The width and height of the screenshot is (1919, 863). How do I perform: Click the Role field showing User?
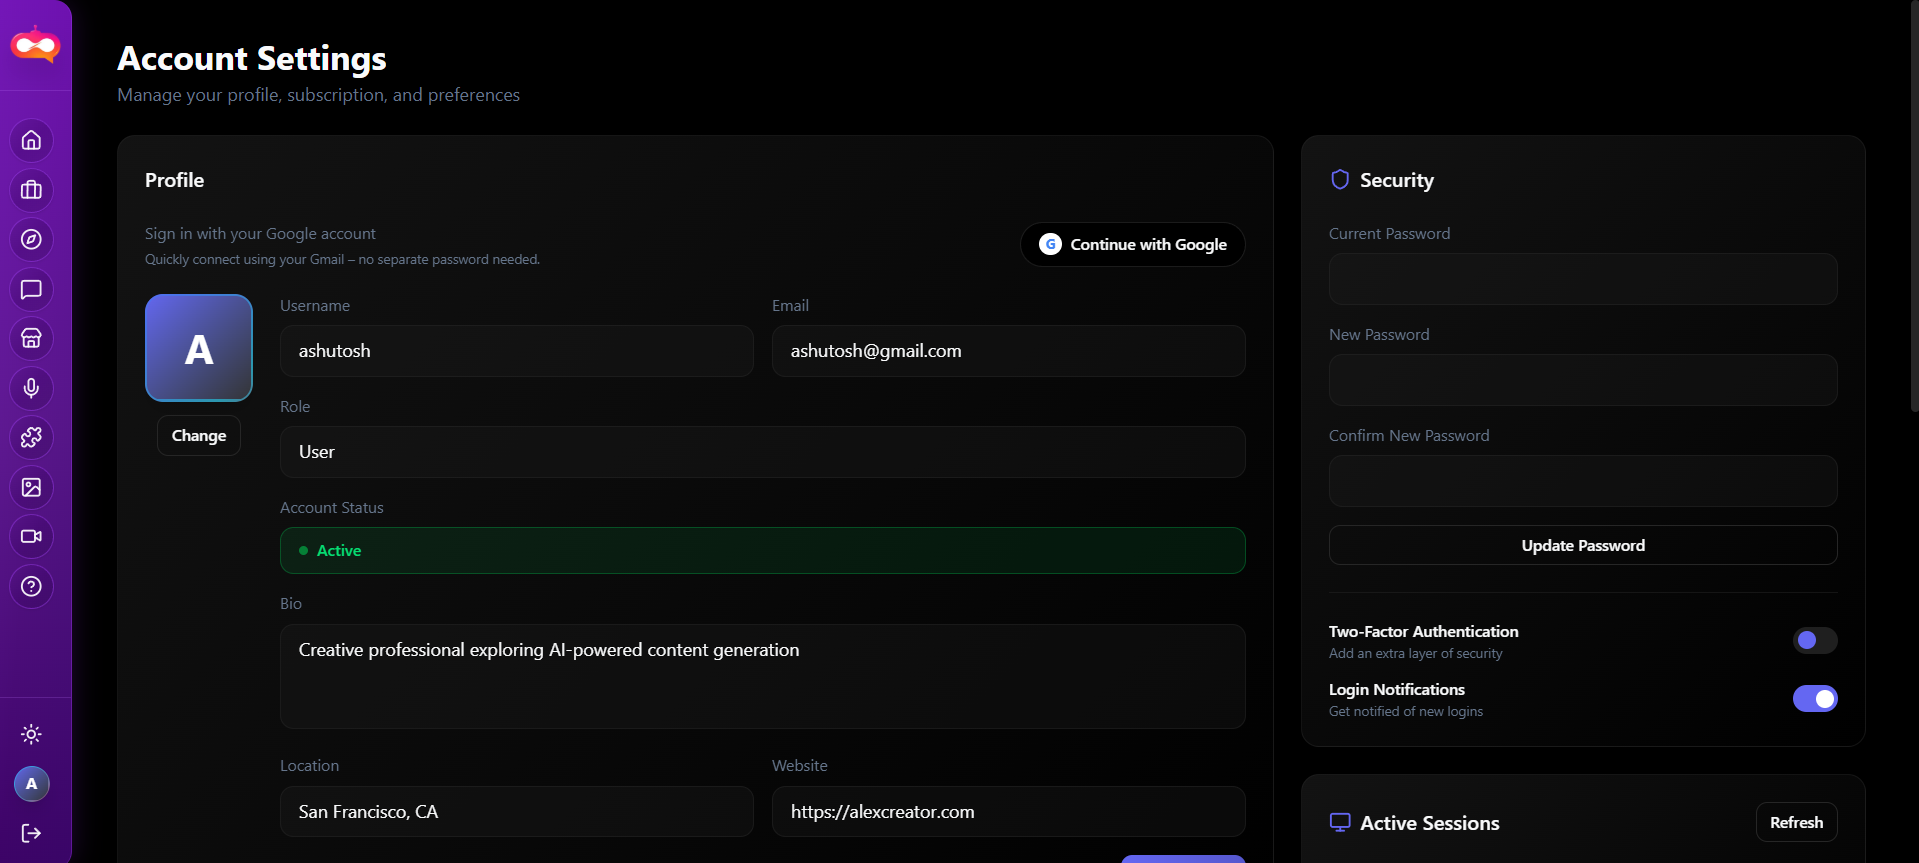(x=763, y=452)
